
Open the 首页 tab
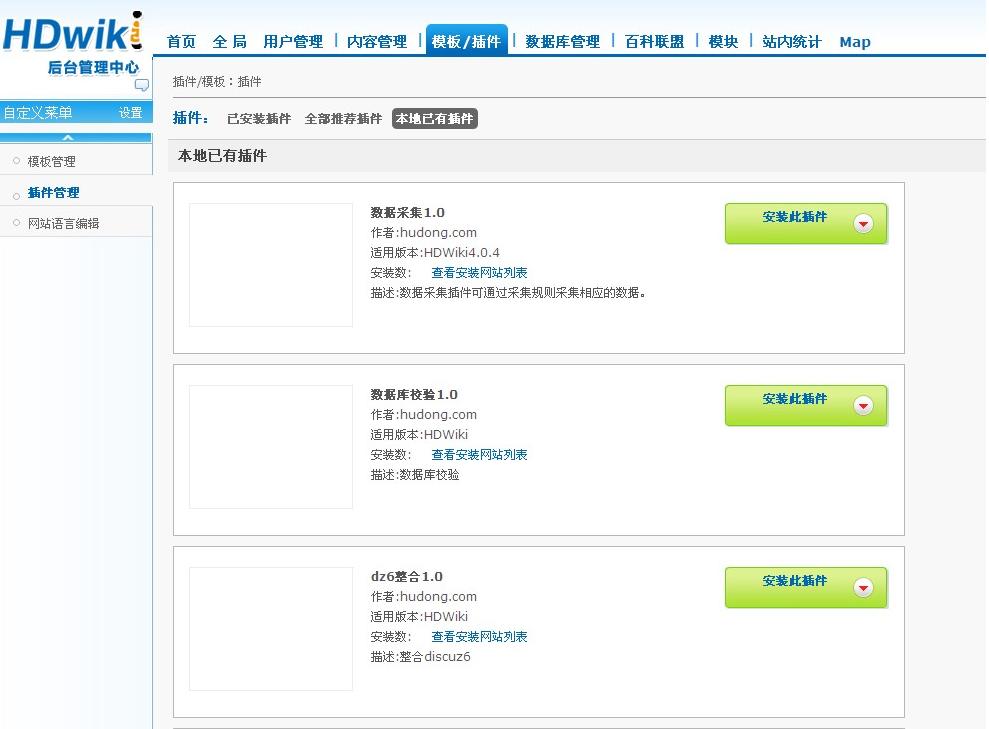182,42
